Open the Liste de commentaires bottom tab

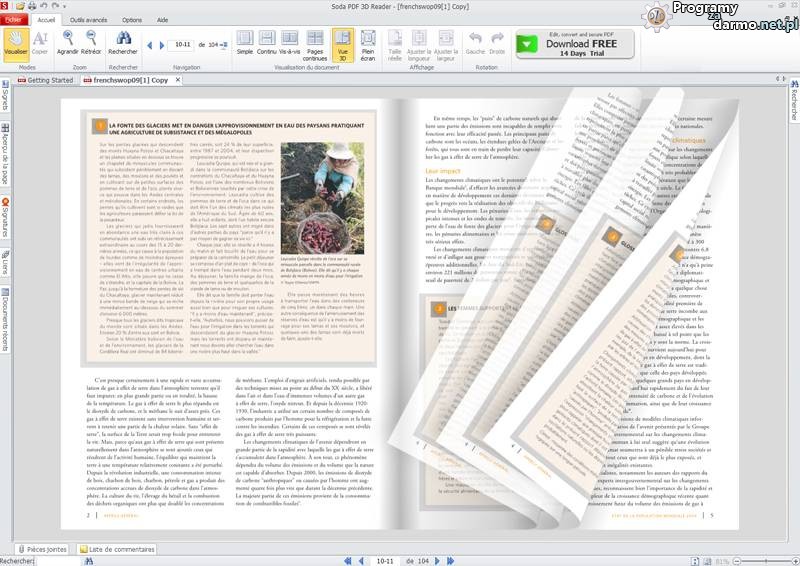click(x=117, y=549)
